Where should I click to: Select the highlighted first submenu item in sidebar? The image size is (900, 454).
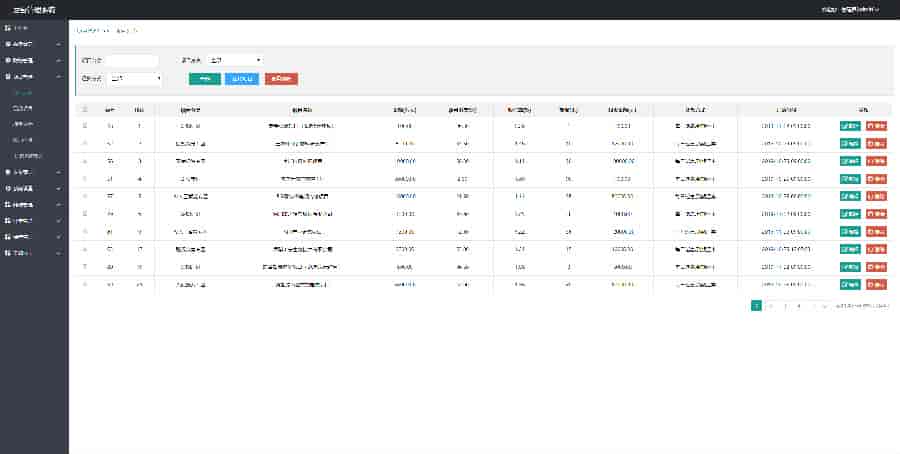click(24, 92)
